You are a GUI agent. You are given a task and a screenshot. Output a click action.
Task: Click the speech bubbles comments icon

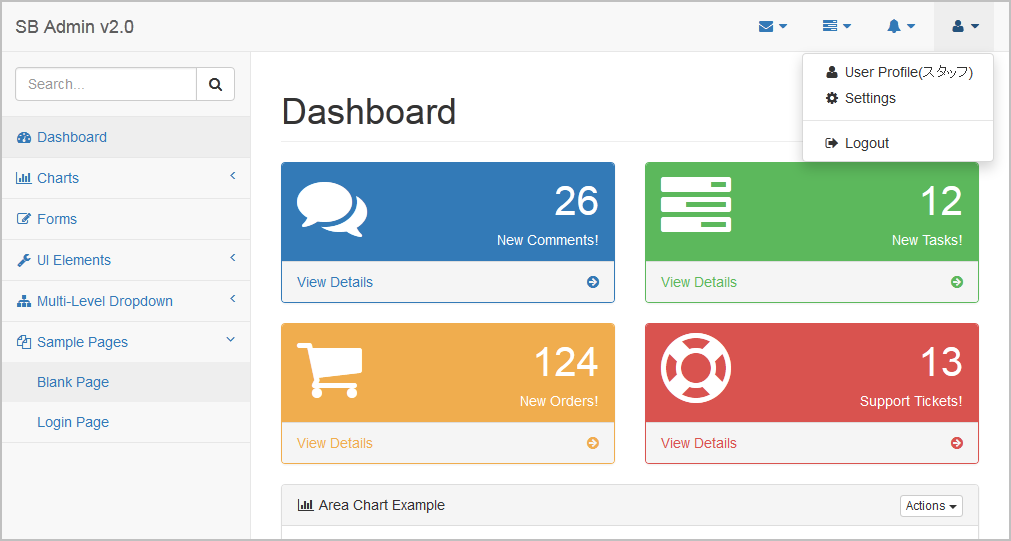(332, 209)
